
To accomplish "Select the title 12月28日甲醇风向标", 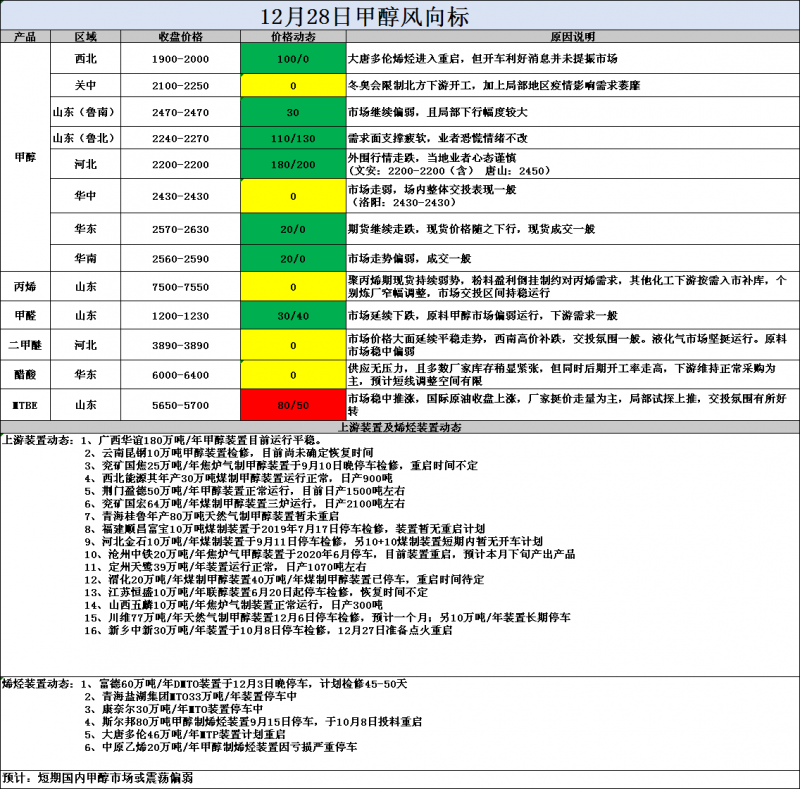I will pos(364,16).
